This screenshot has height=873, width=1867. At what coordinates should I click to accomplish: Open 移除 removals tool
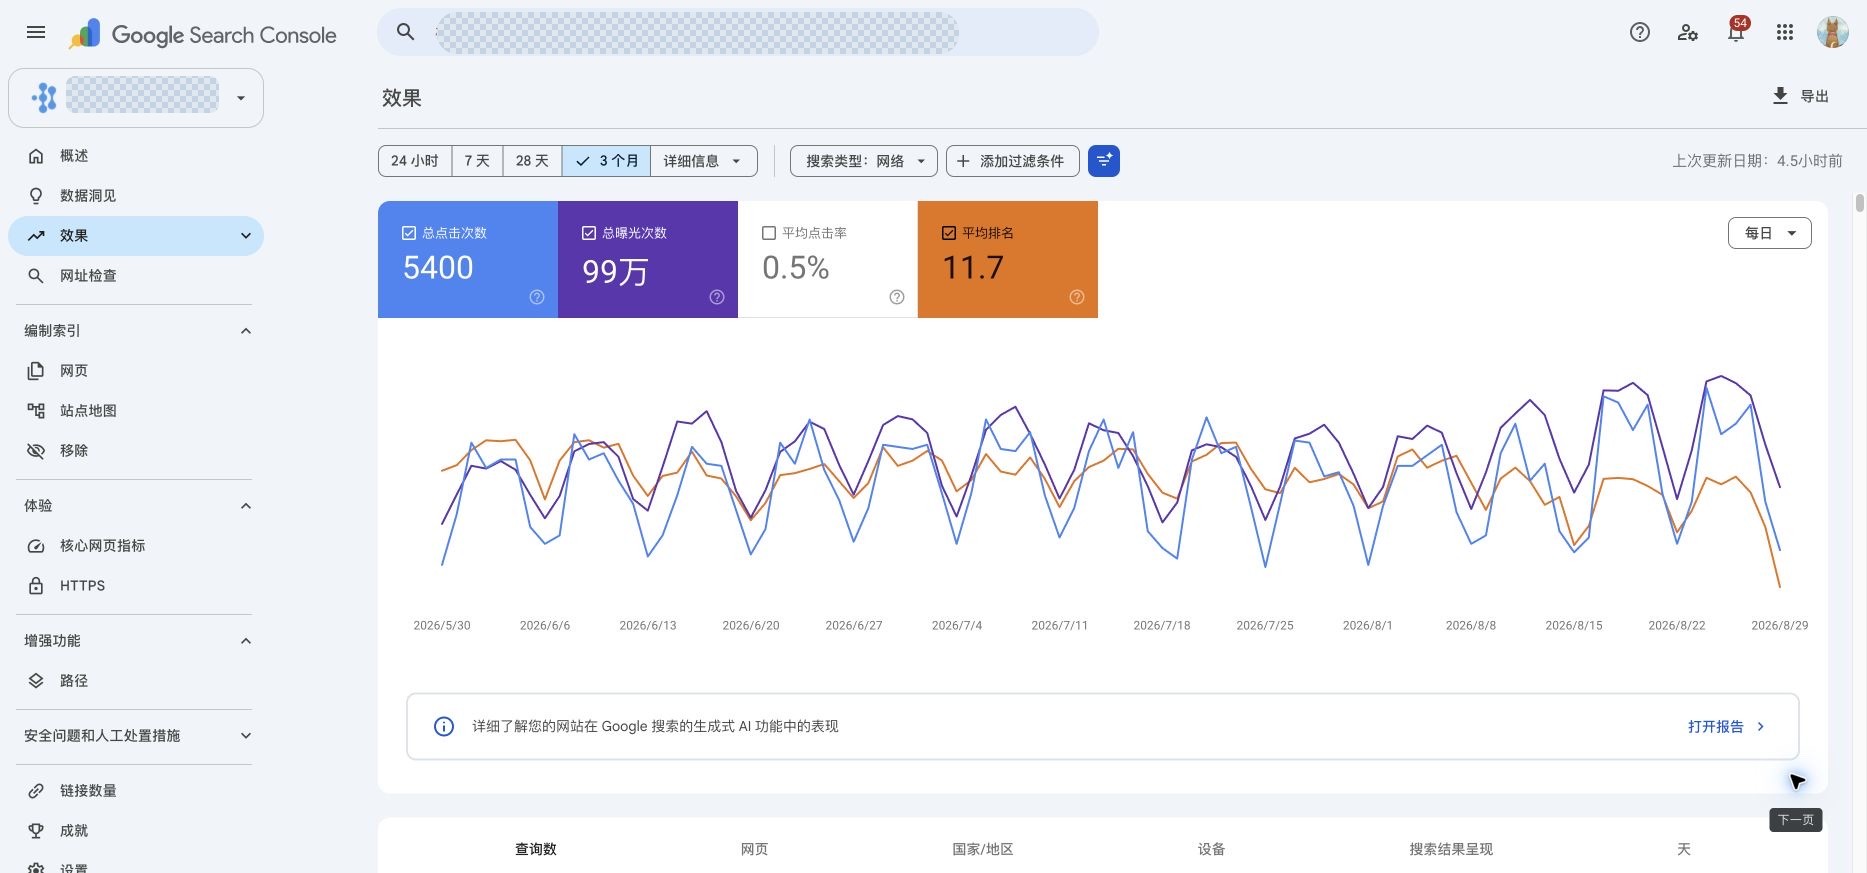(136, 451)
